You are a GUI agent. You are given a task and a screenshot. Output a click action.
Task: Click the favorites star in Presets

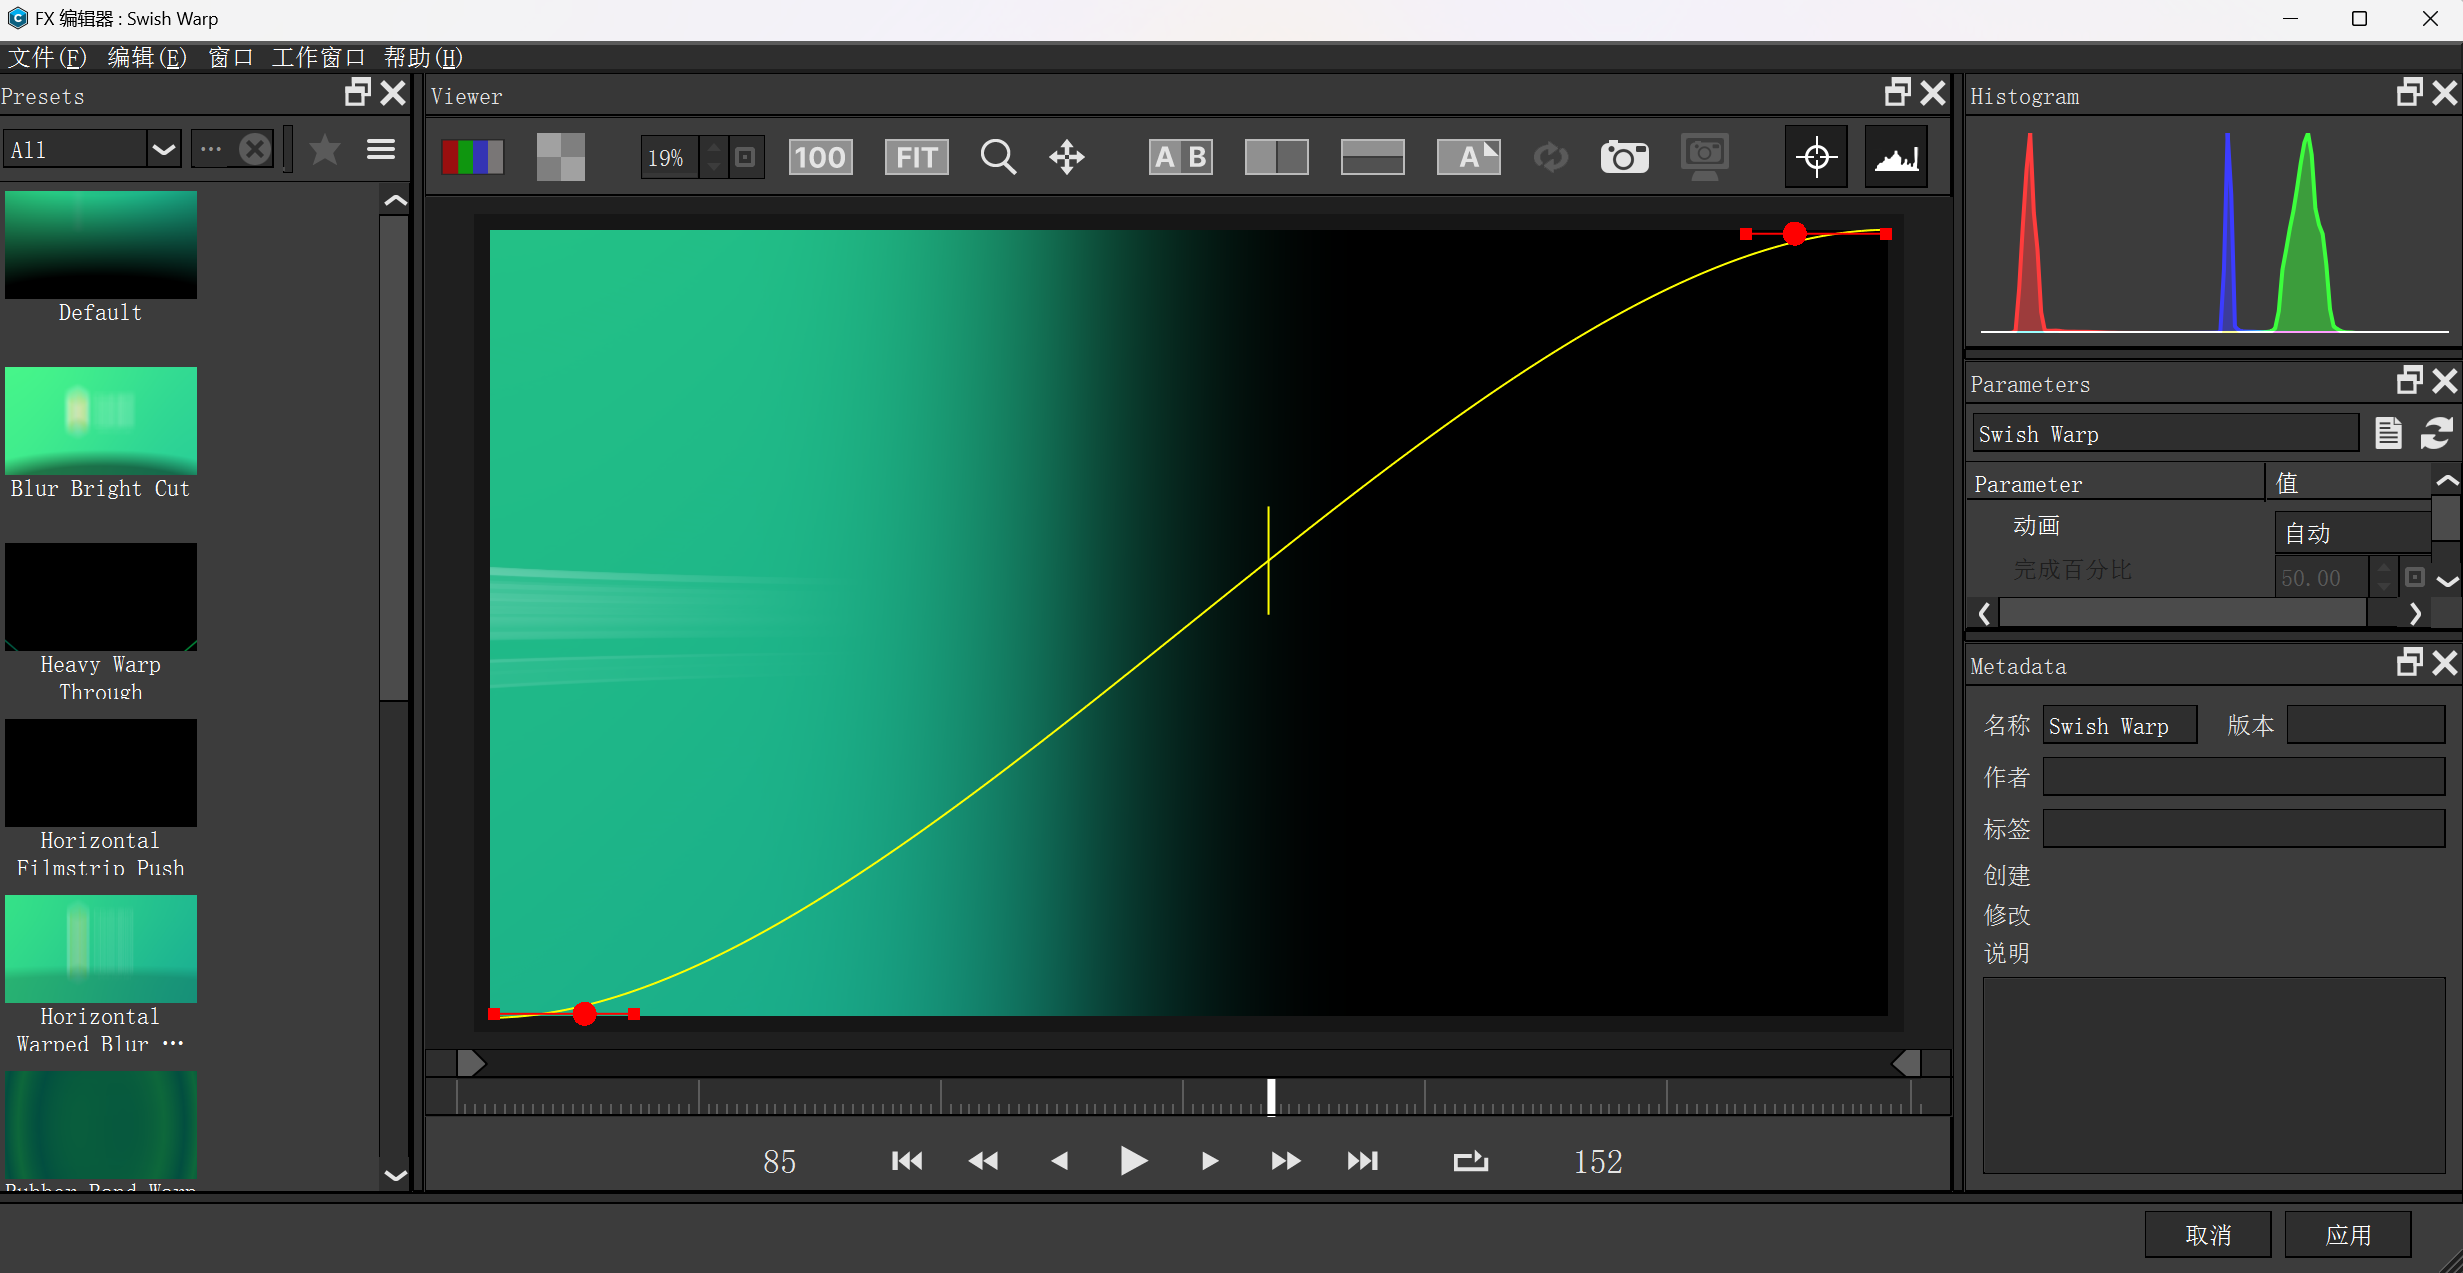click(x=325, y=150)
